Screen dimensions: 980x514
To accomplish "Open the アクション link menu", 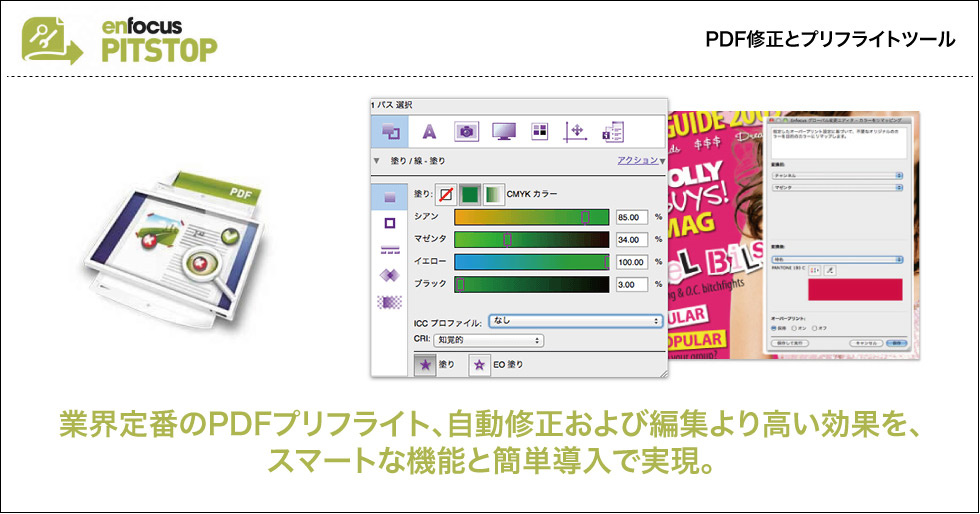I will coord(638,161).
